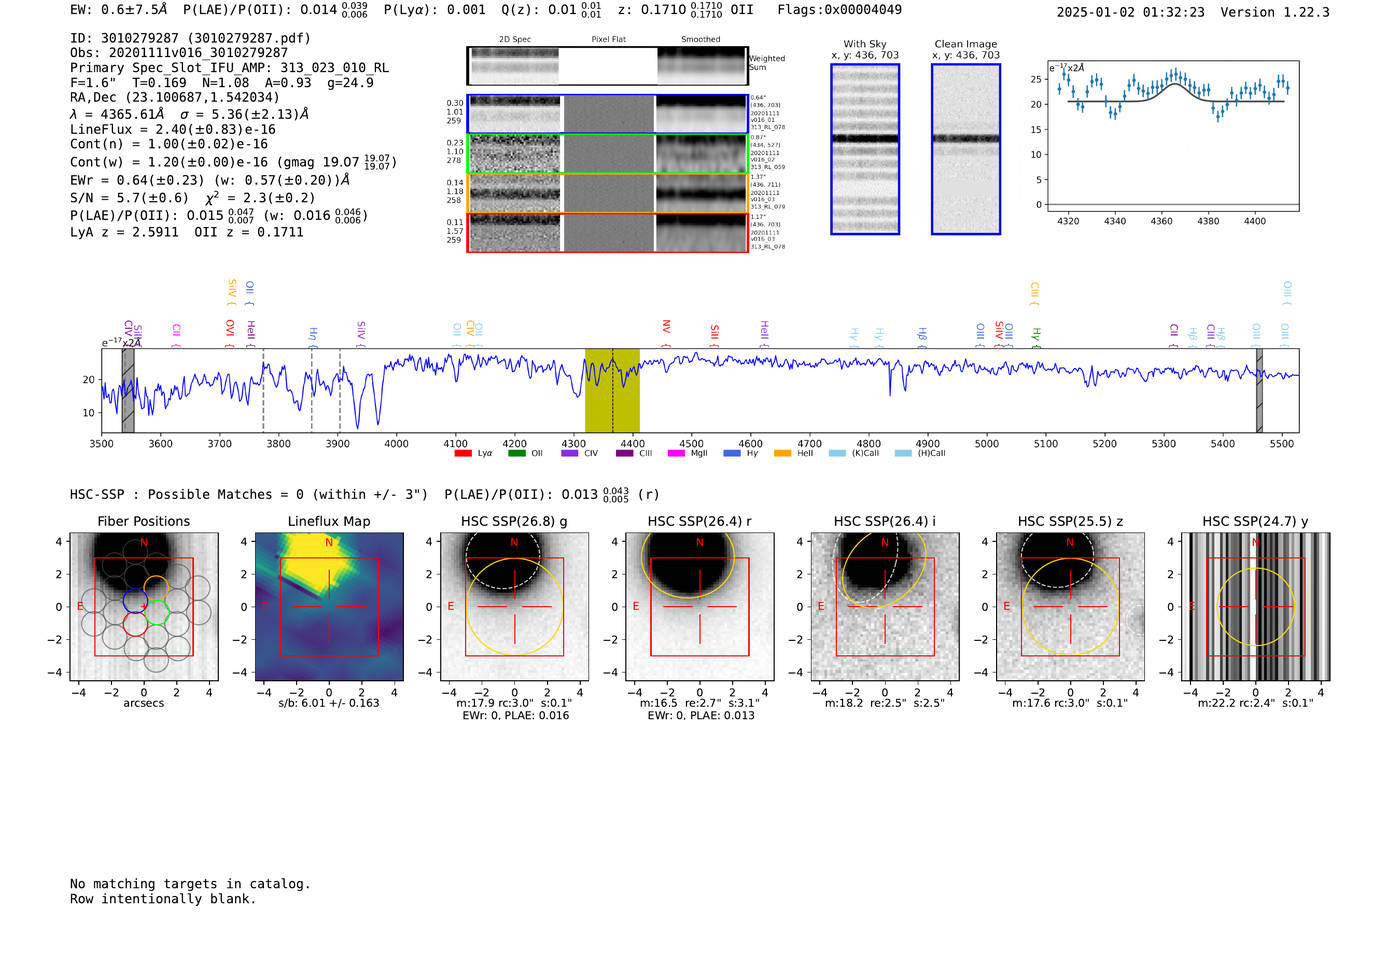
Task: Click the Primary Spec_Slot_IFU_AMP value
Action: pos(335,68)
